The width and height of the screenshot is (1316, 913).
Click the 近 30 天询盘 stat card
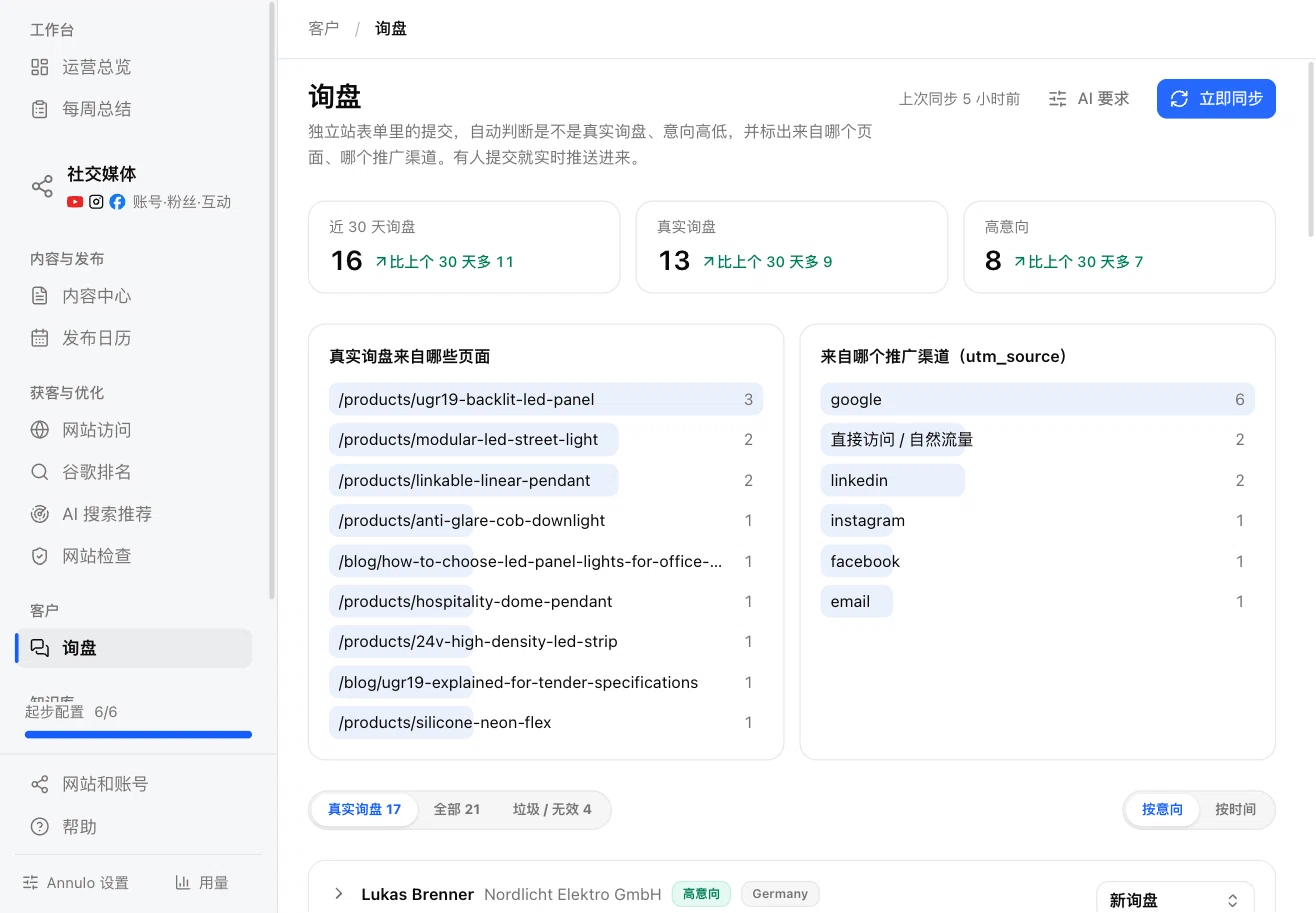coord(464,247)
